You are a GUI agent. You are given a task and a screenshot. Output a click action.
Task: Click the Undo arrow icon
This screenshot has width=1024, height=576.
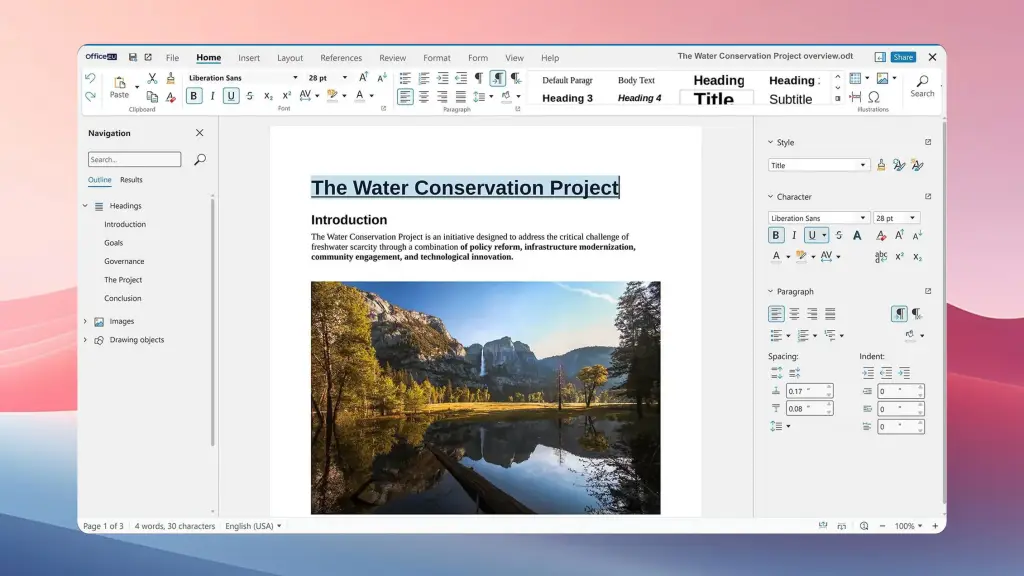coord(90,78)
